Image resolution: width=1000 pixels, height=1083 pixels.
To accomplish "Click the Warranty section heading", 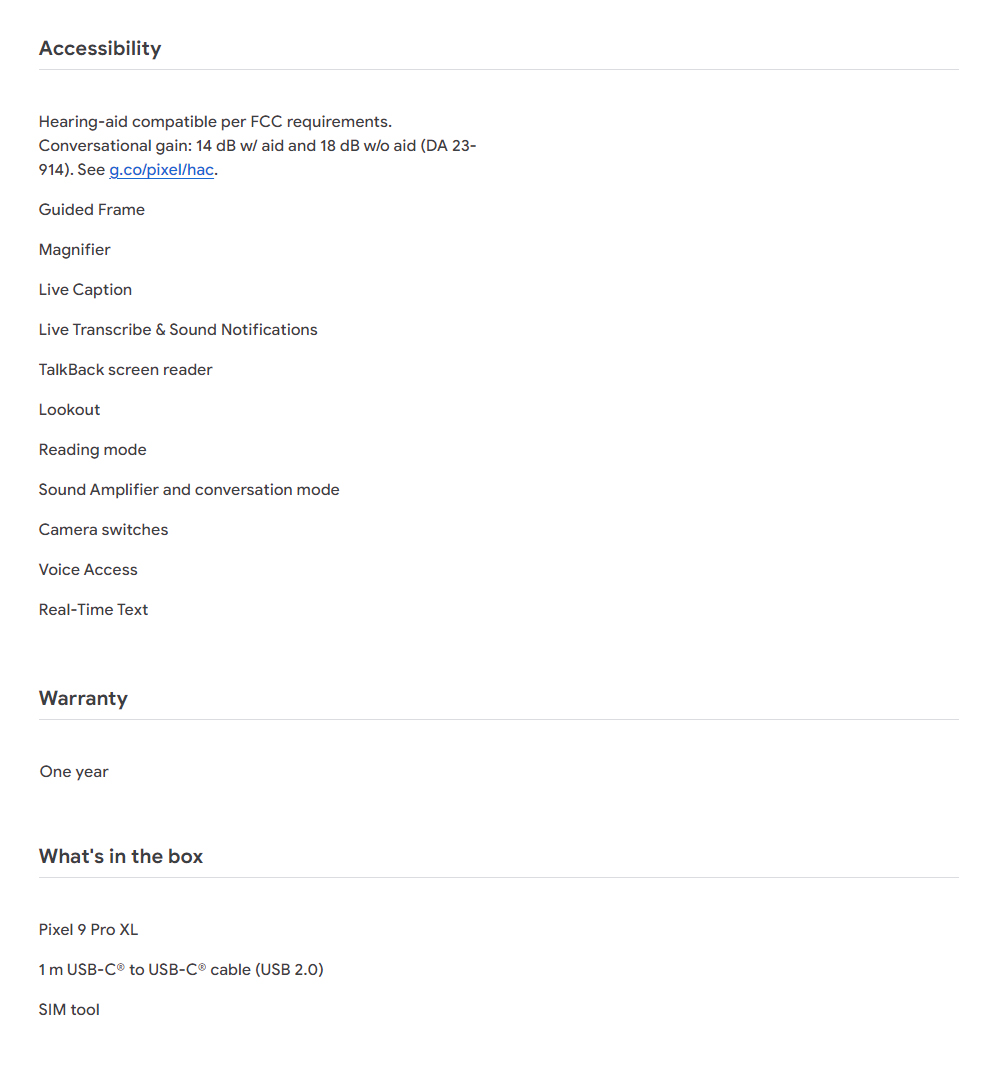I will 83,698.
